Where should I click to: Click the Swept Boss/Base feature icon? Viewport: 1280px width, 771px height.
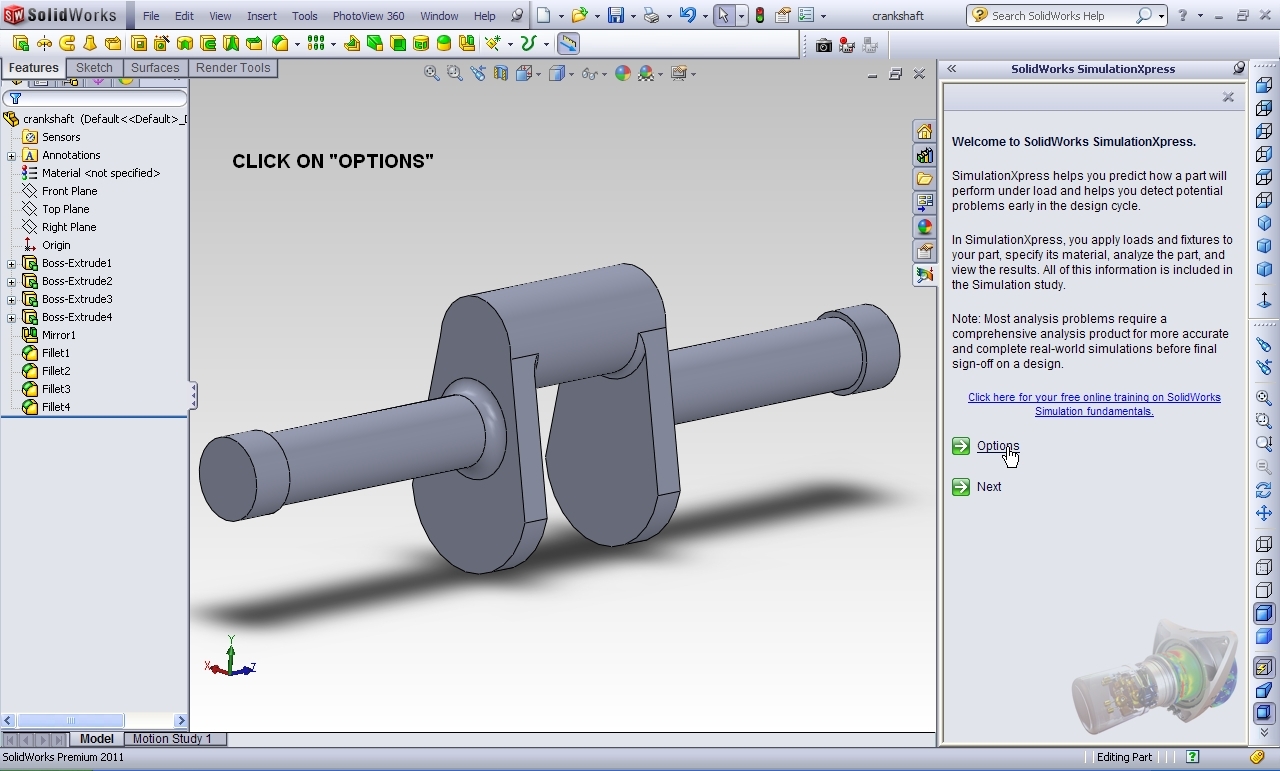point(67,43)
